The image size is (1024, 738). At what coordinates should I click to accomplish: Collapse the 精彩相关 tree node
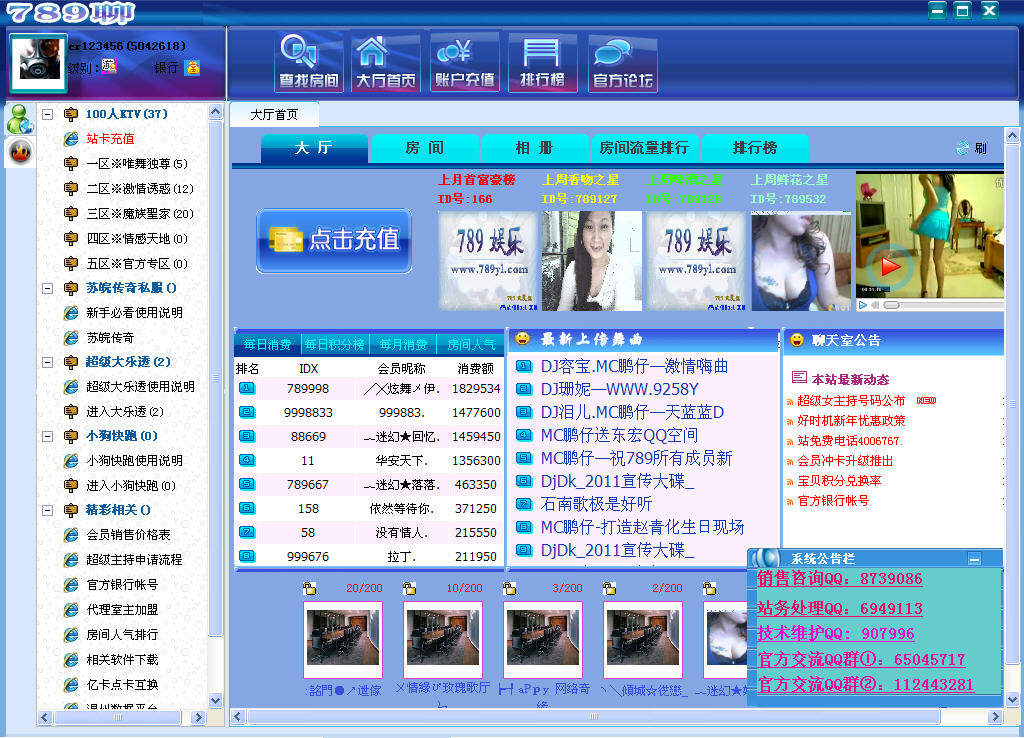pos(47,510)
